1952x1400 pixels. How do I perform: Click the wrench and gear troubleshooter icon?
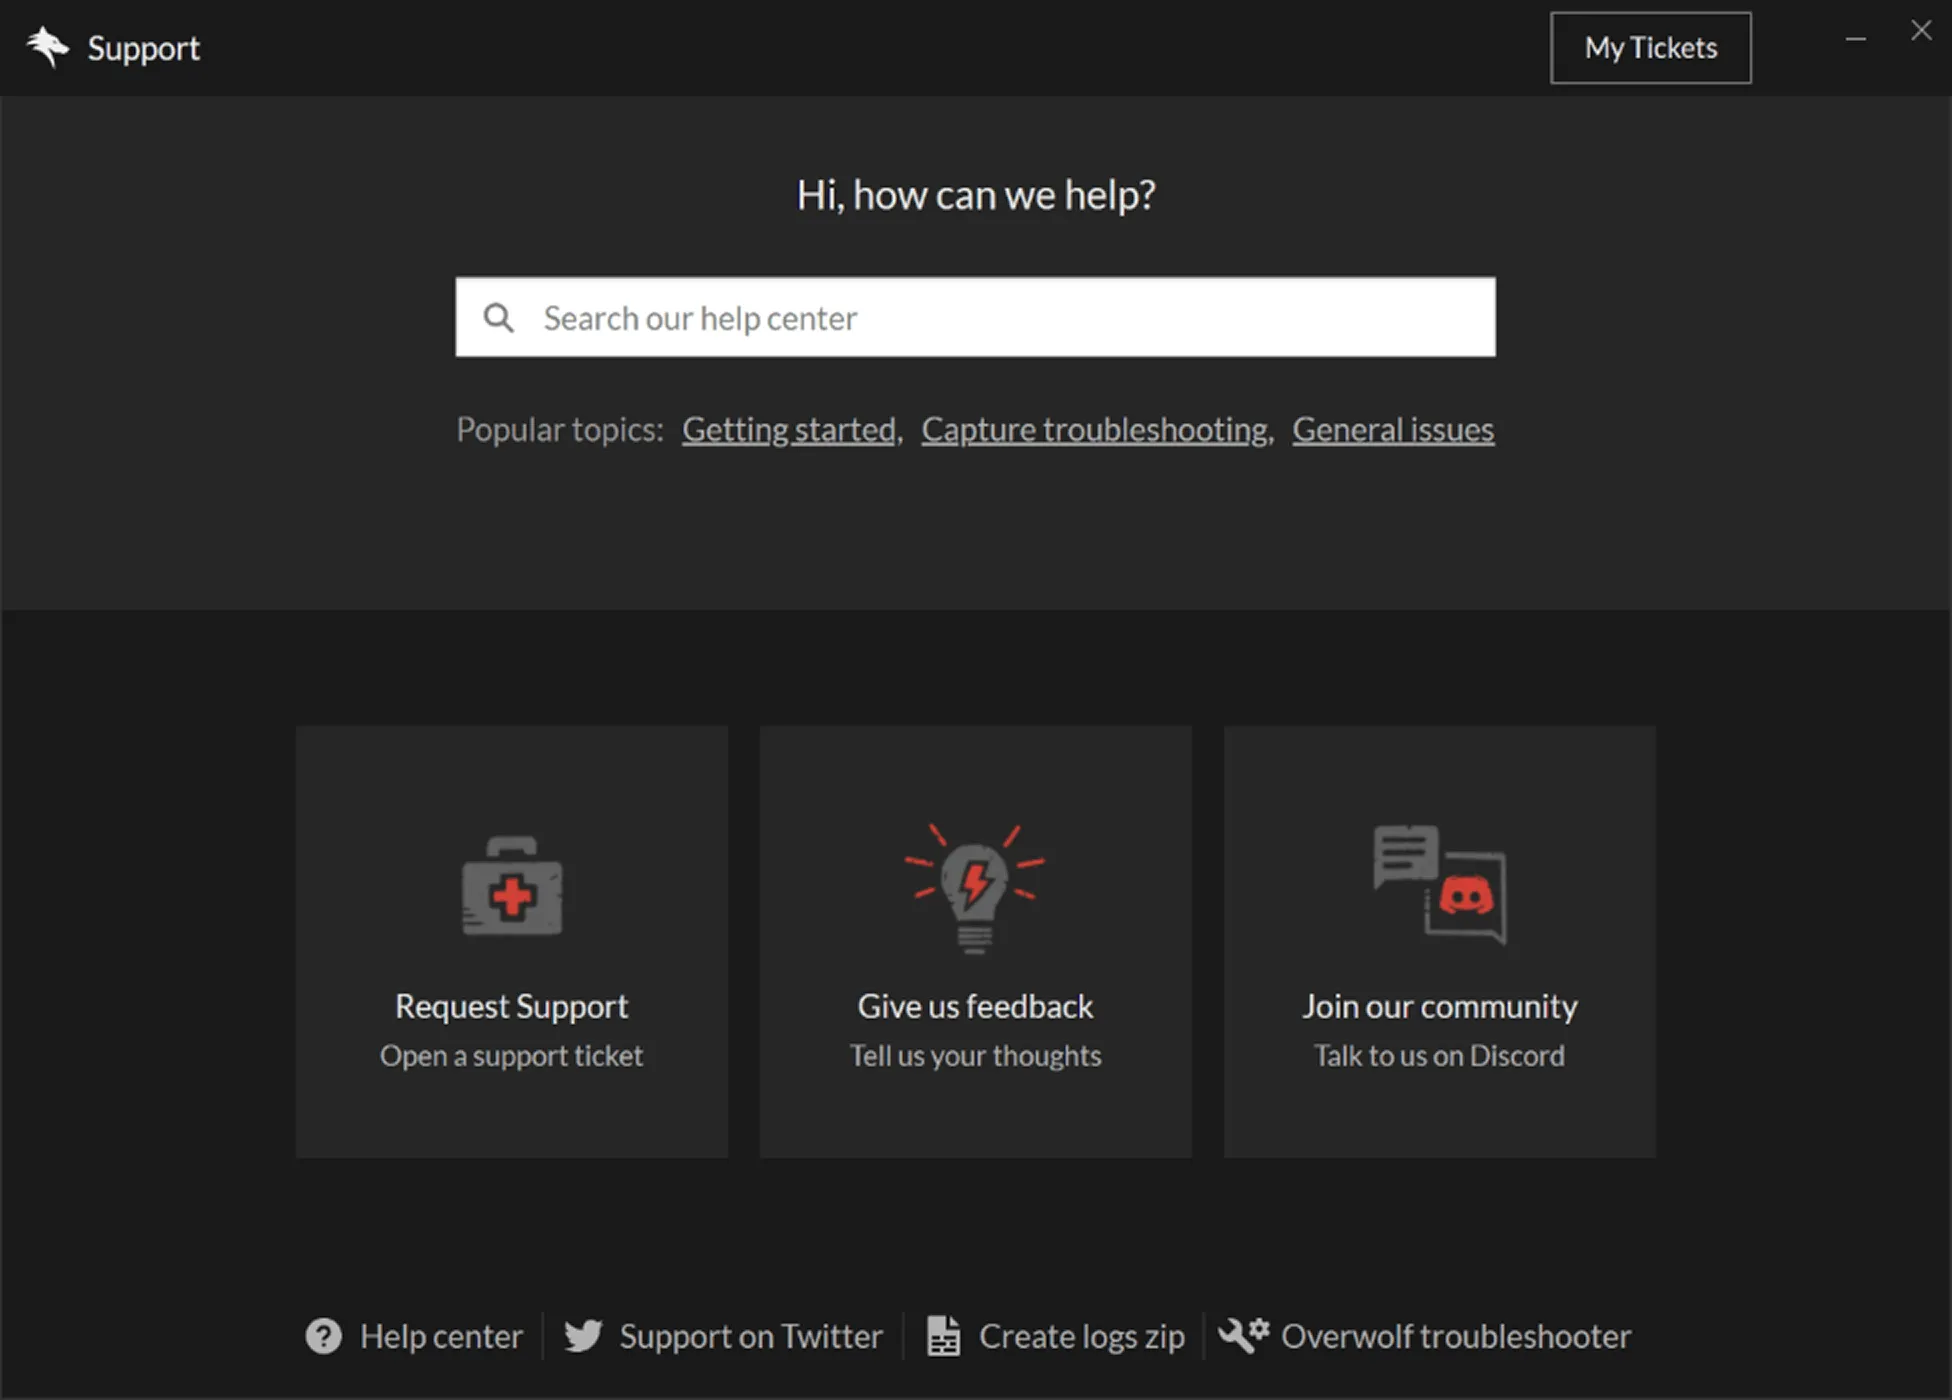(1244, 1335)
